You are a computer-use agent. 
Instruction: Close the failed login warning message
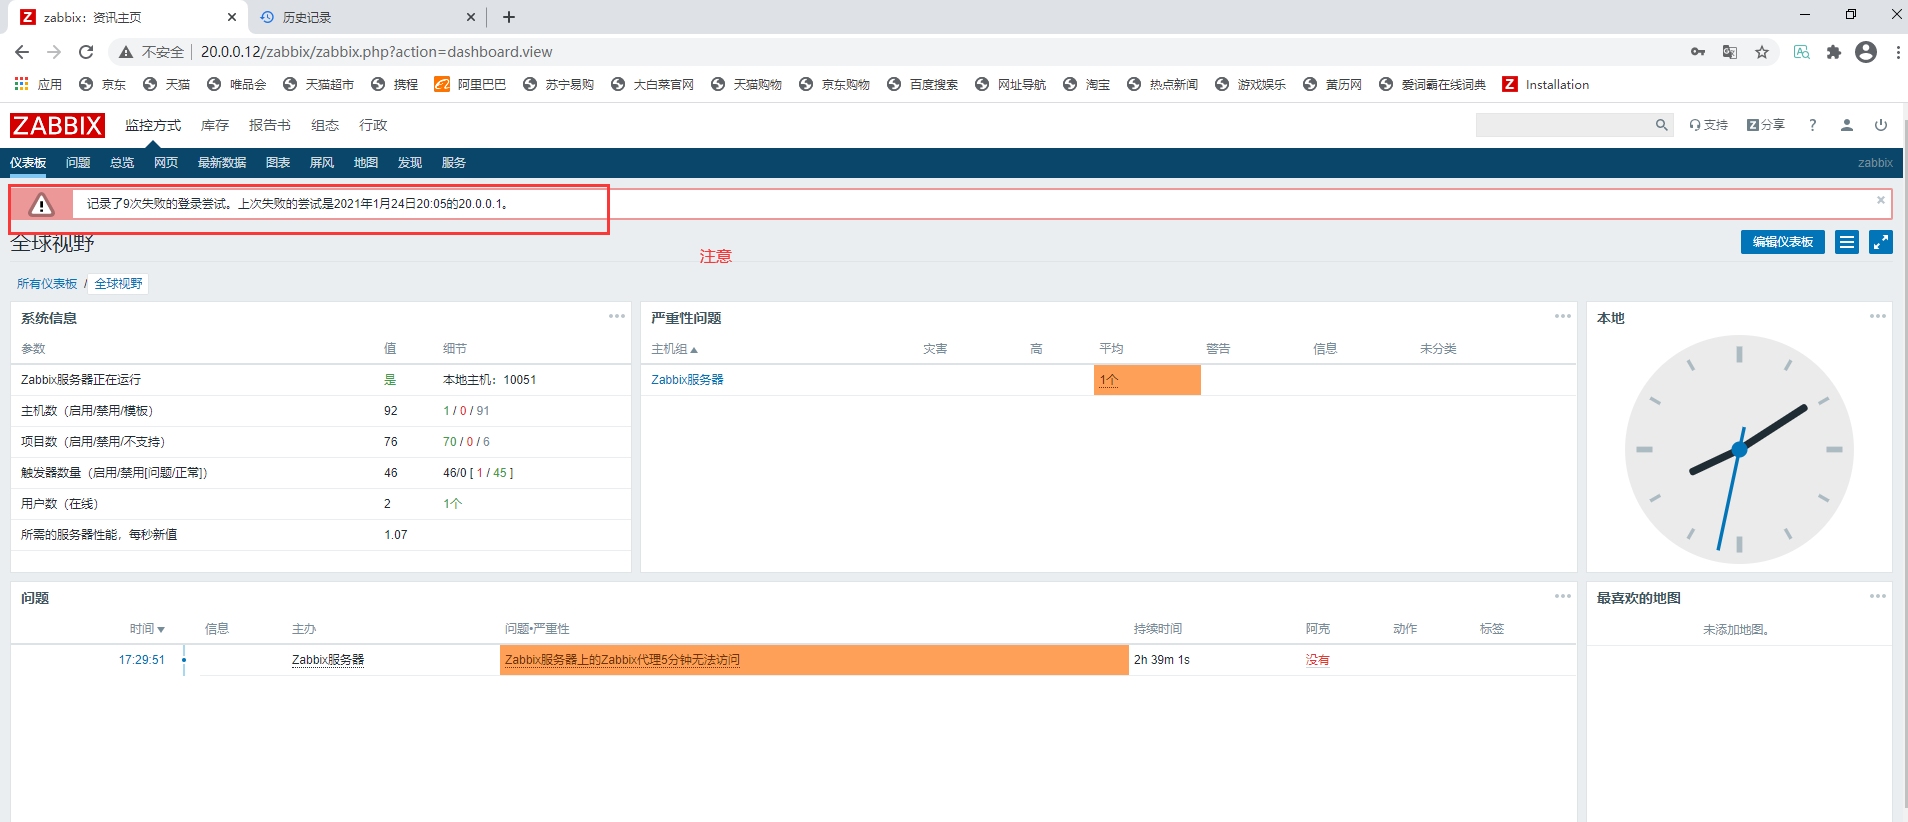coord(1881,200)
